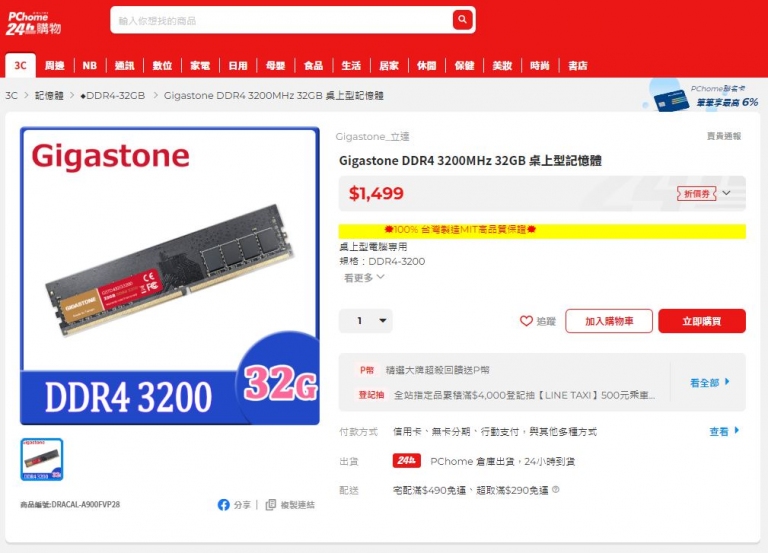Click the 加入購物車 button
Image resolution: width=768 pixels, height=553 pixels.
click(609, 321)
